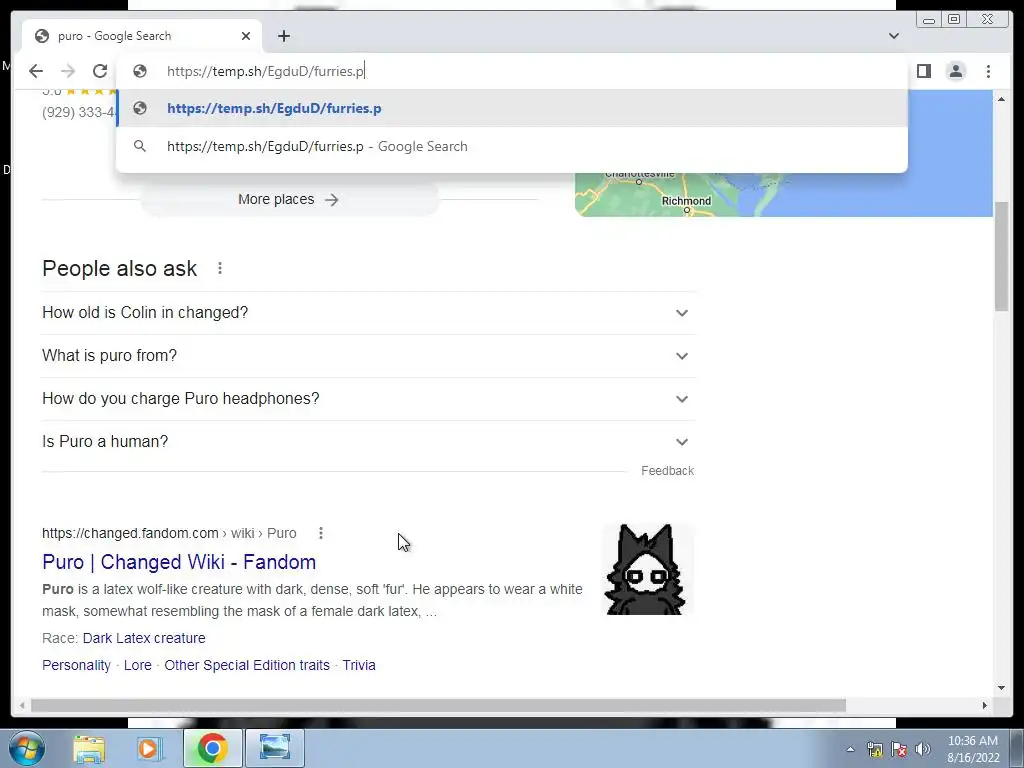Open the tab search chevron
Screen dimensions: 1024x768
pyautogui.click(x=894, y=36)
